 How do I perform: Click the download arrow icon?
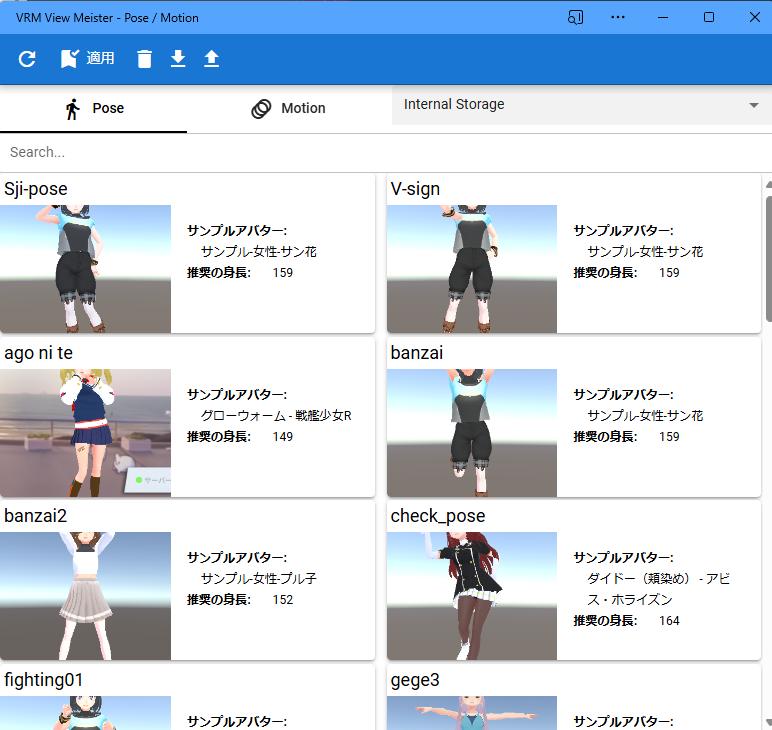click(x=178, y=59)
